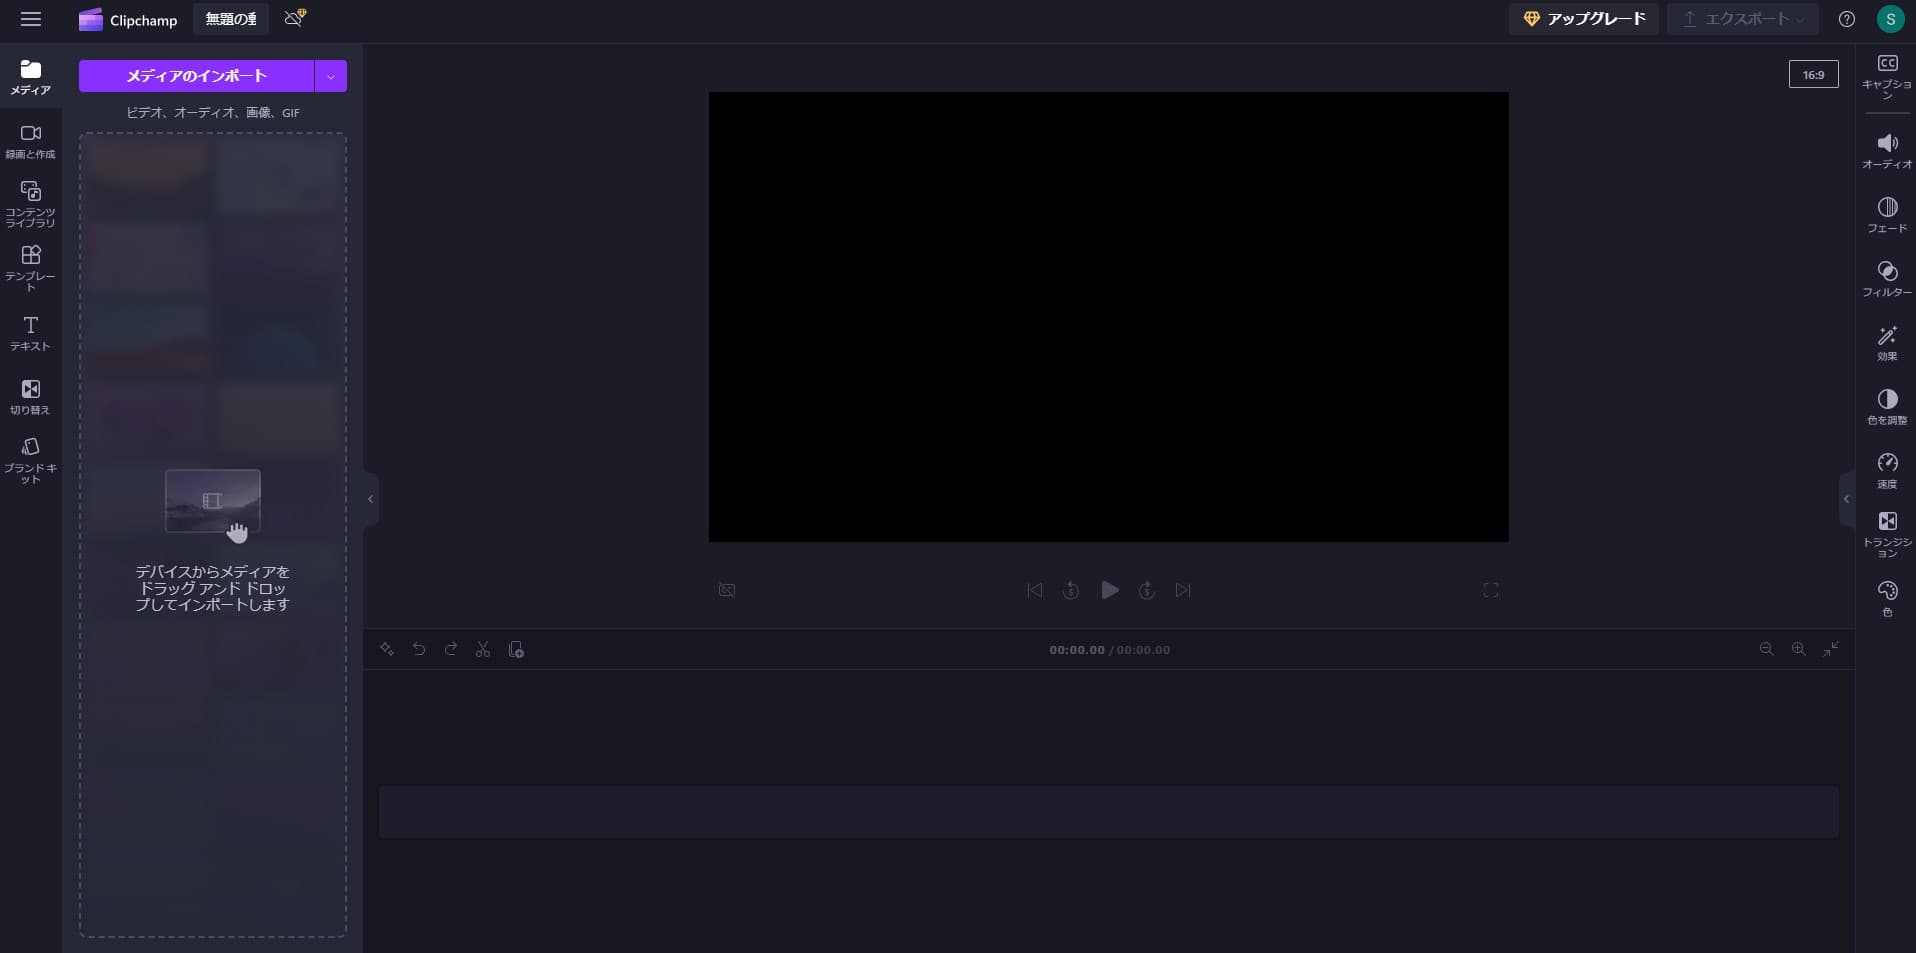Screen dimensions: 1916x953
Task: Expand the import media dropdown arrow
Action: tap(331, 76)
